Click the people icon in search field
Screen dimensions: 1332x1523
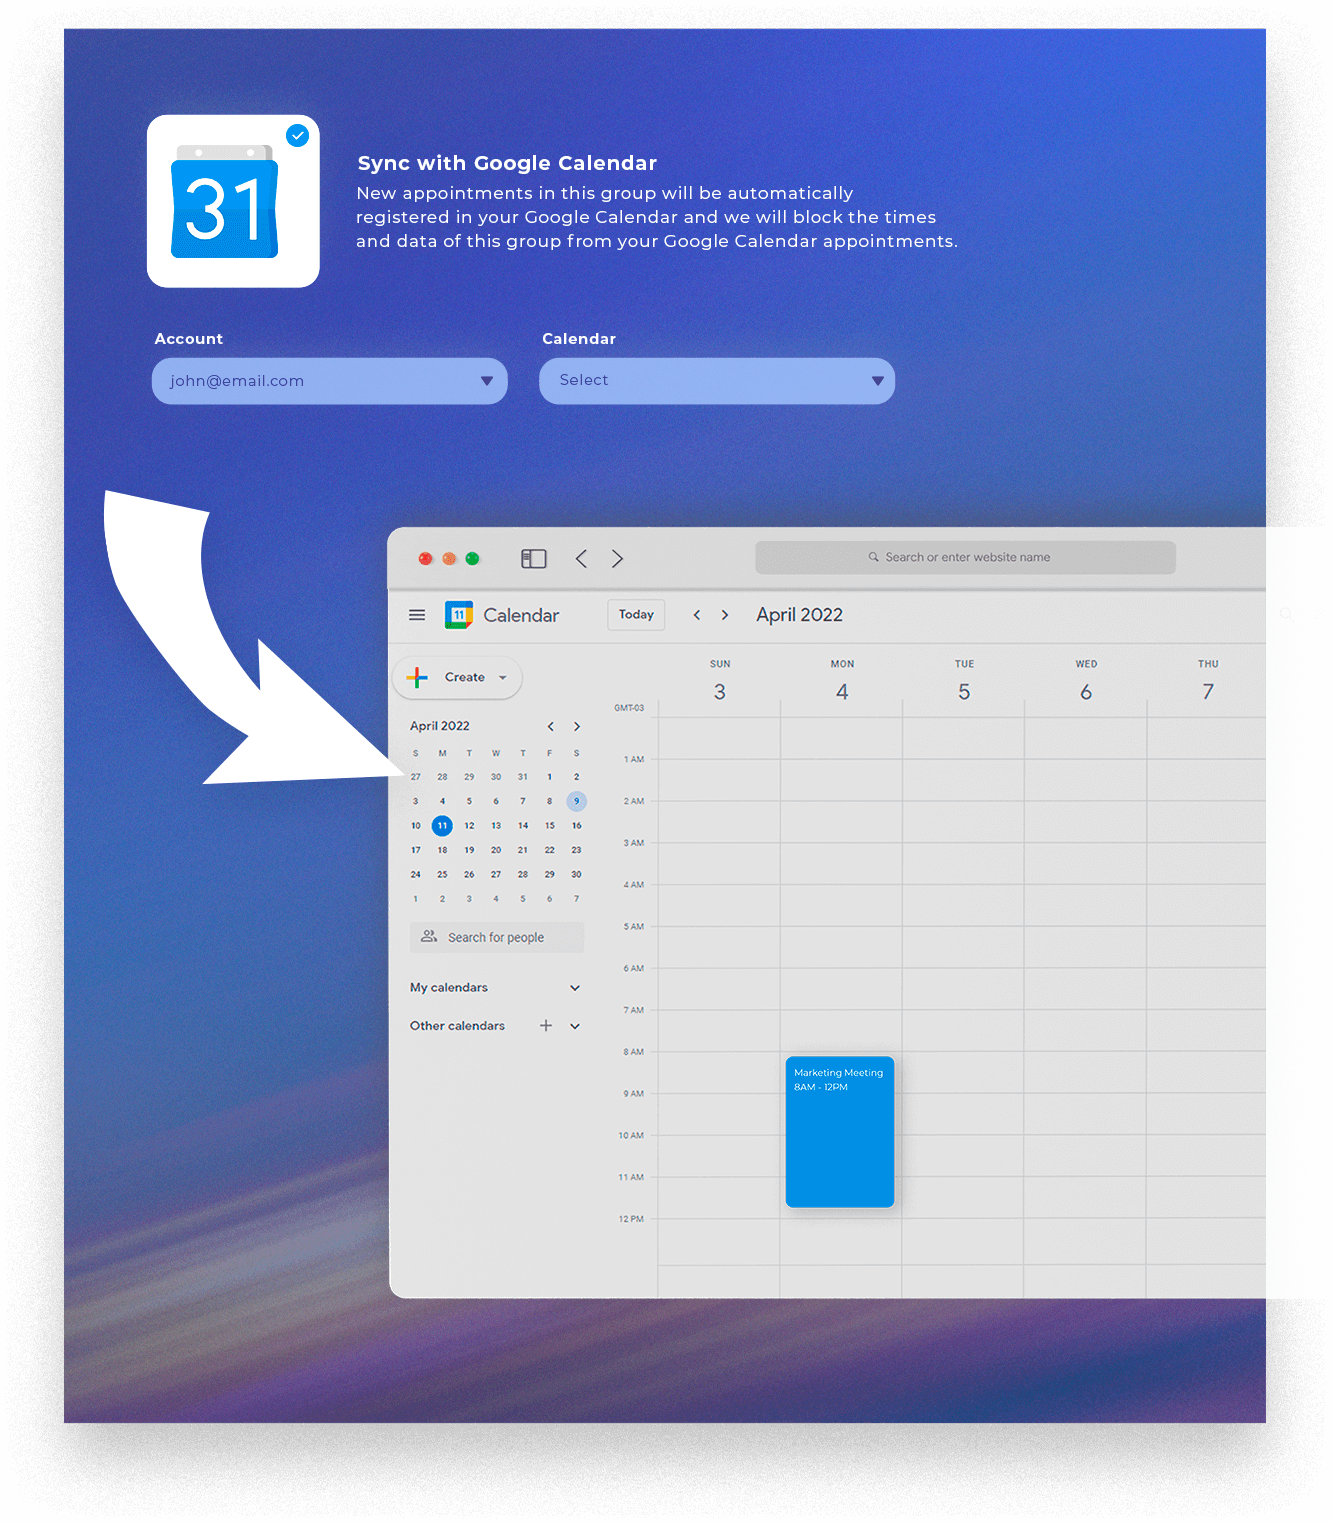[429, 936]
